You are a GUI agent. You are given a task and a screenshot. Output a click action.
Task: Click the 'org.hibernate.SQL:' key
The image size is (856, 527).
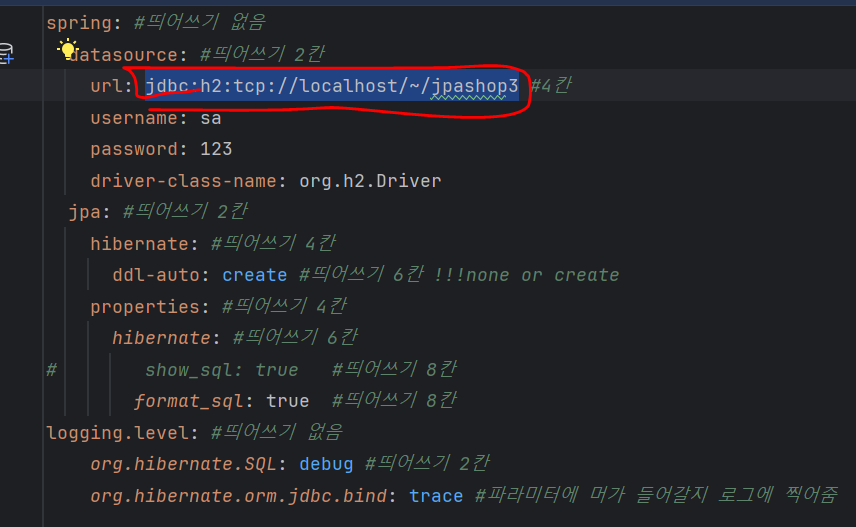(x=188, y=464)
